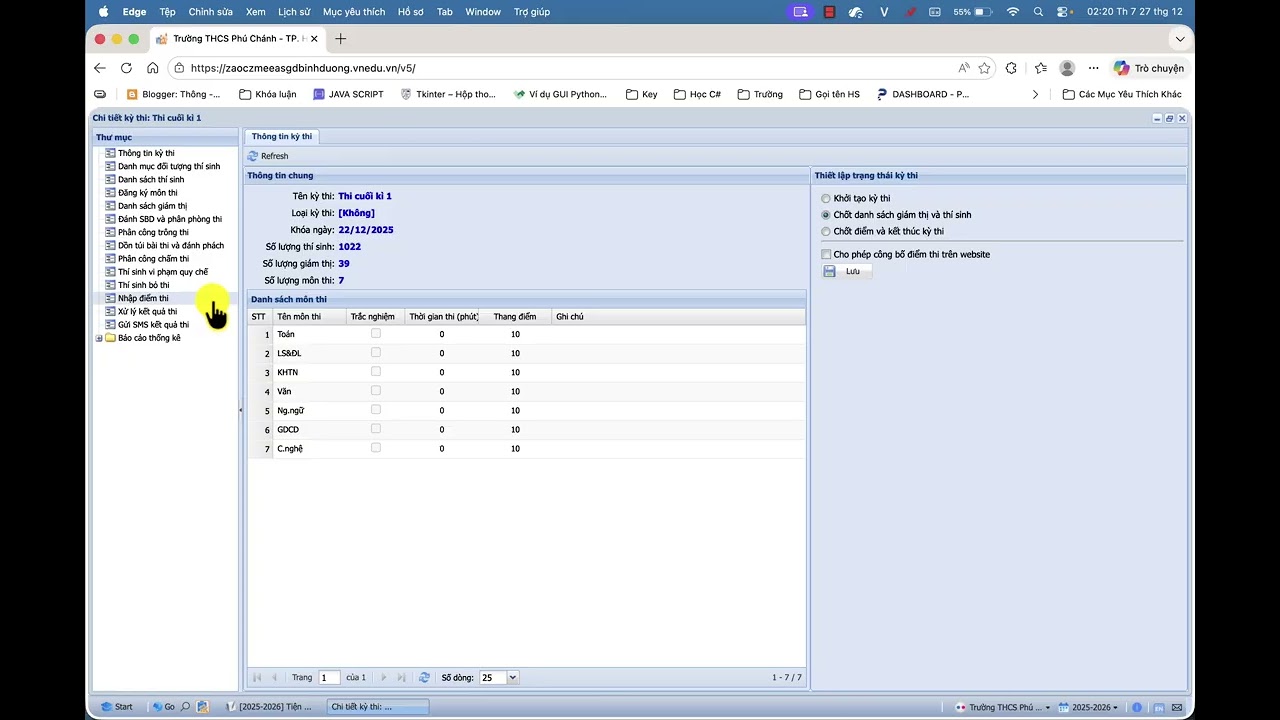Select Chốt danh sách giám thị và thí sinh

click(826, 215)
